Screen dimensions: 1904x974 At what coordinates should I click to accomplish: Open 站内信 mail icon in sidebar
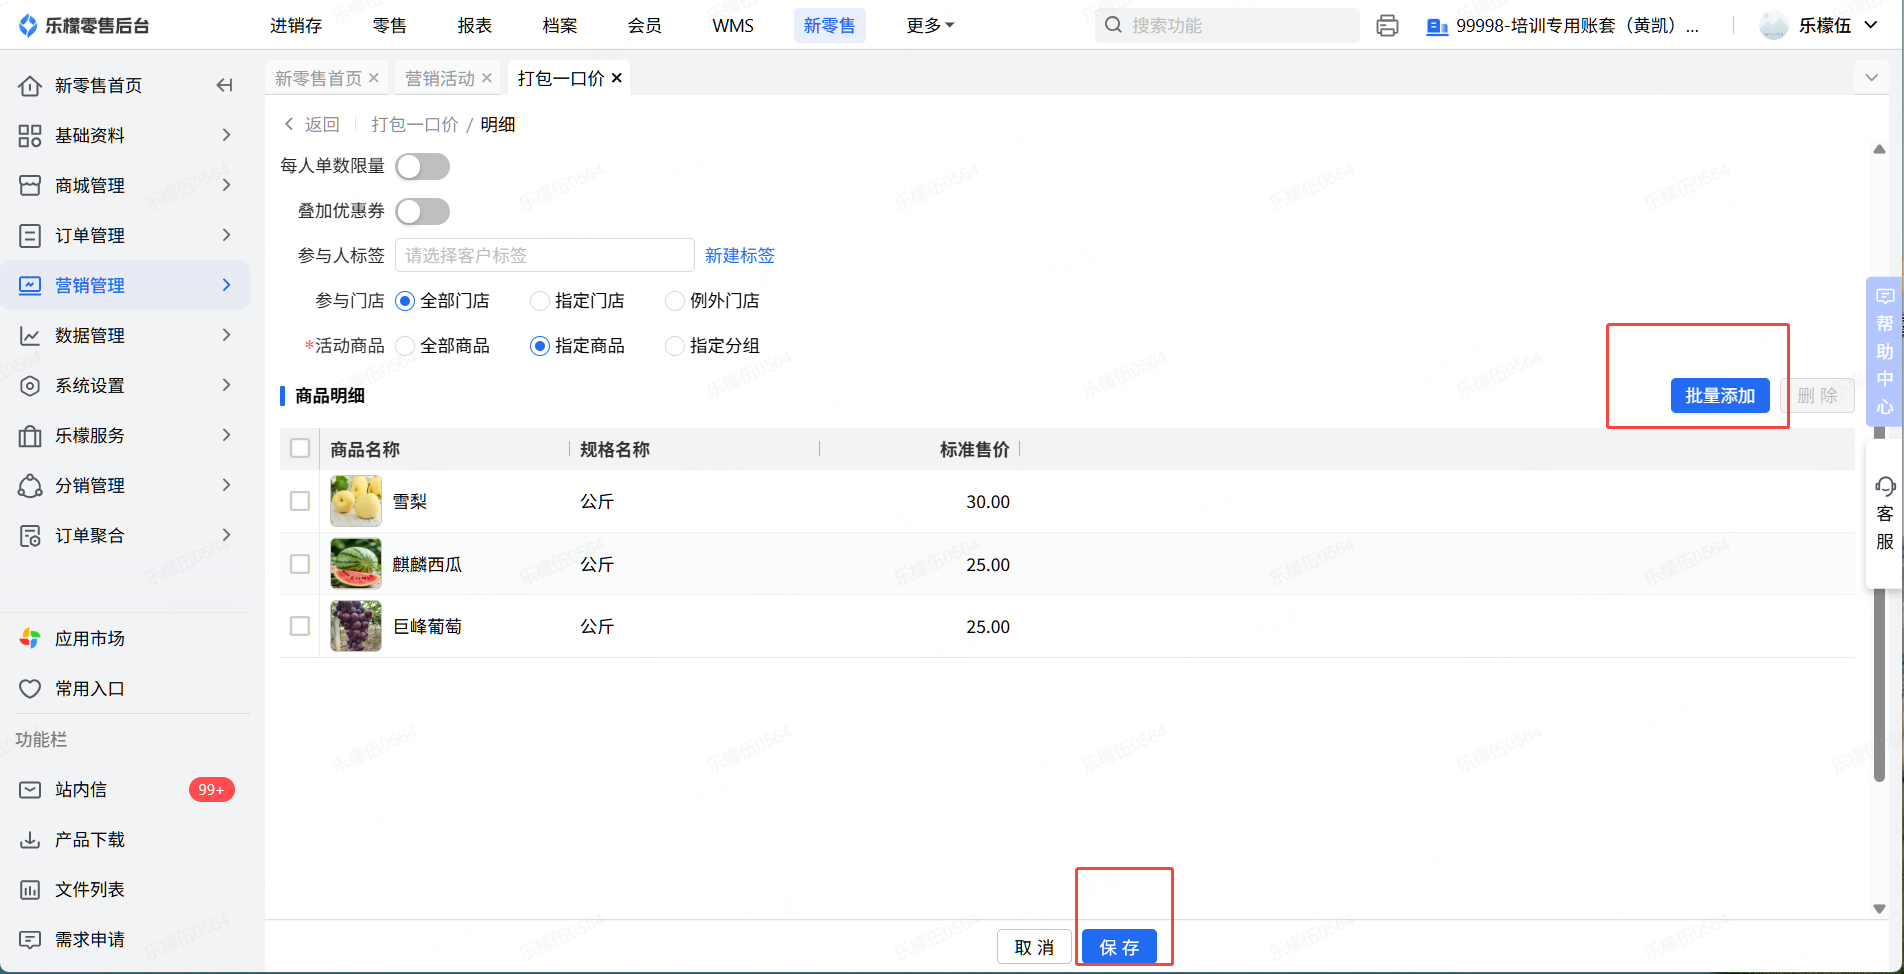(30, 790)
